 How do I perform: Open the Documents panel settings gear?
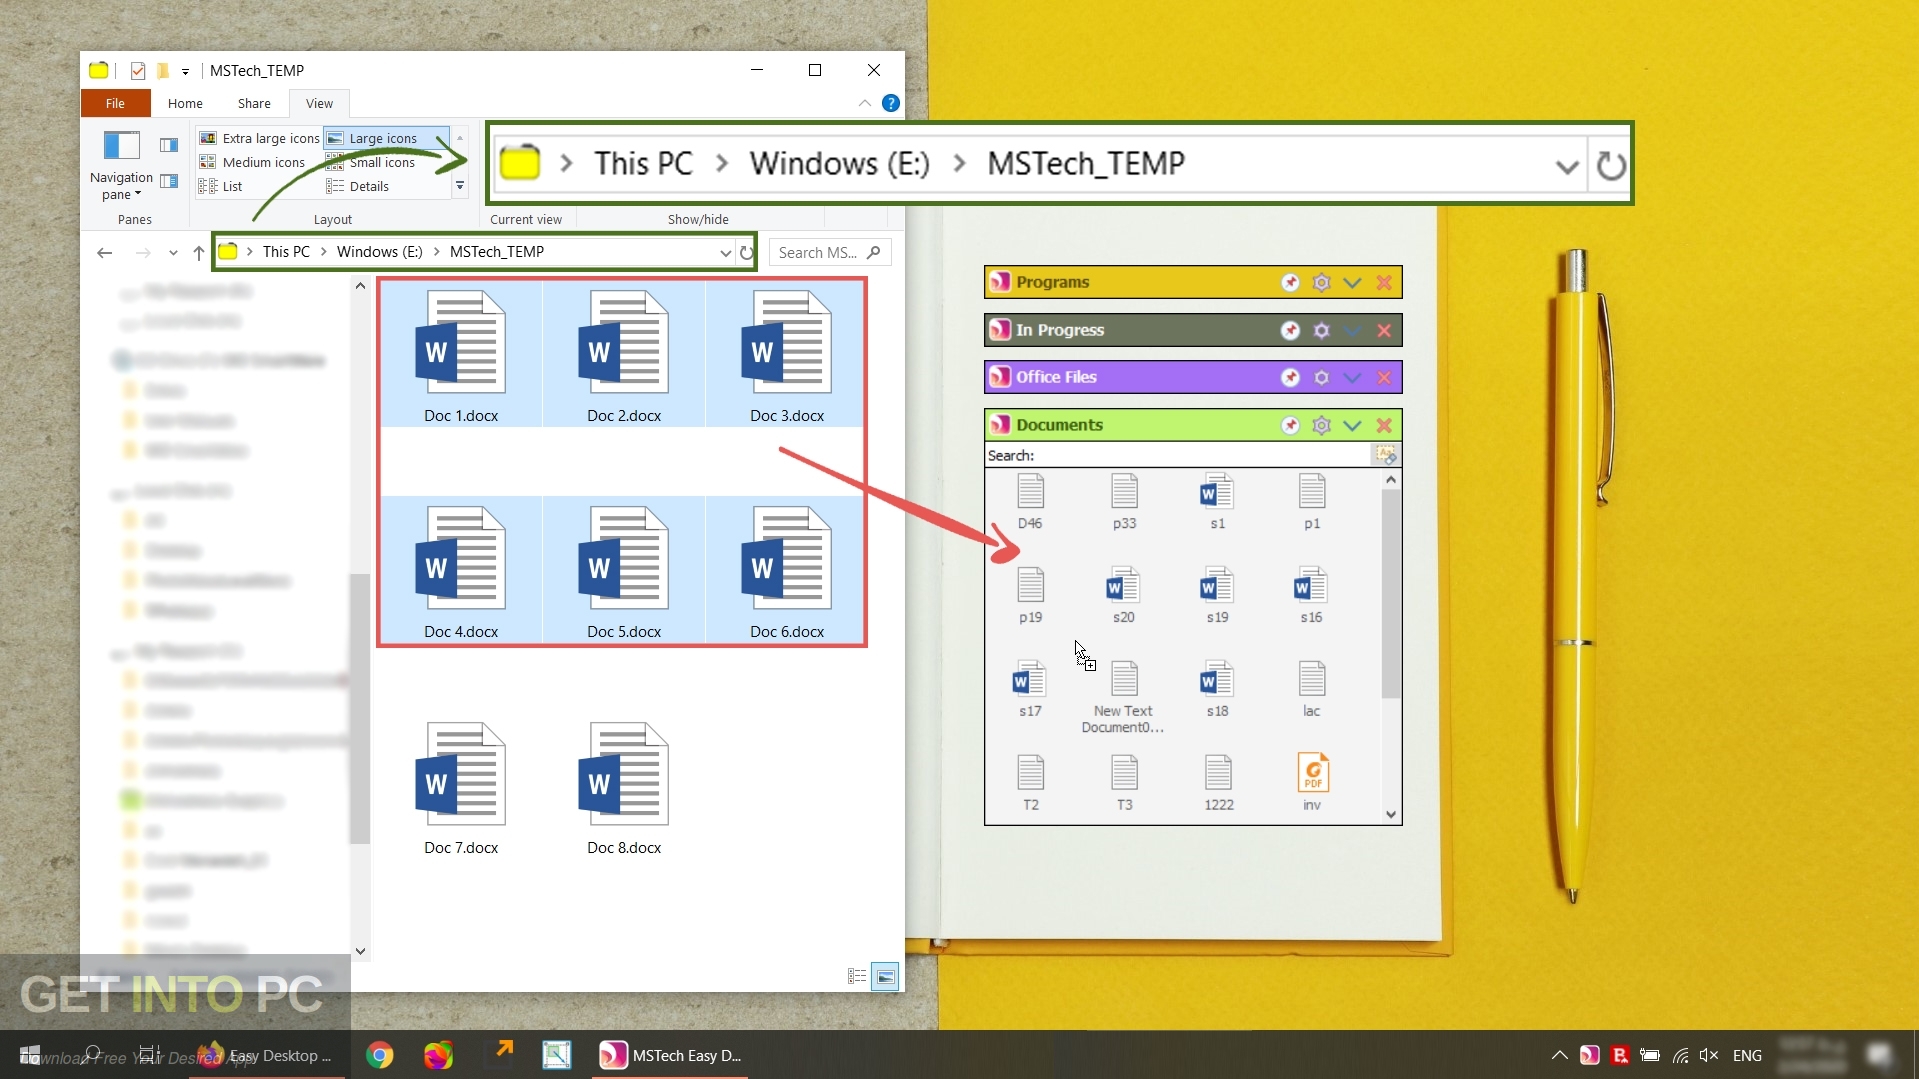click(1320, 424)
